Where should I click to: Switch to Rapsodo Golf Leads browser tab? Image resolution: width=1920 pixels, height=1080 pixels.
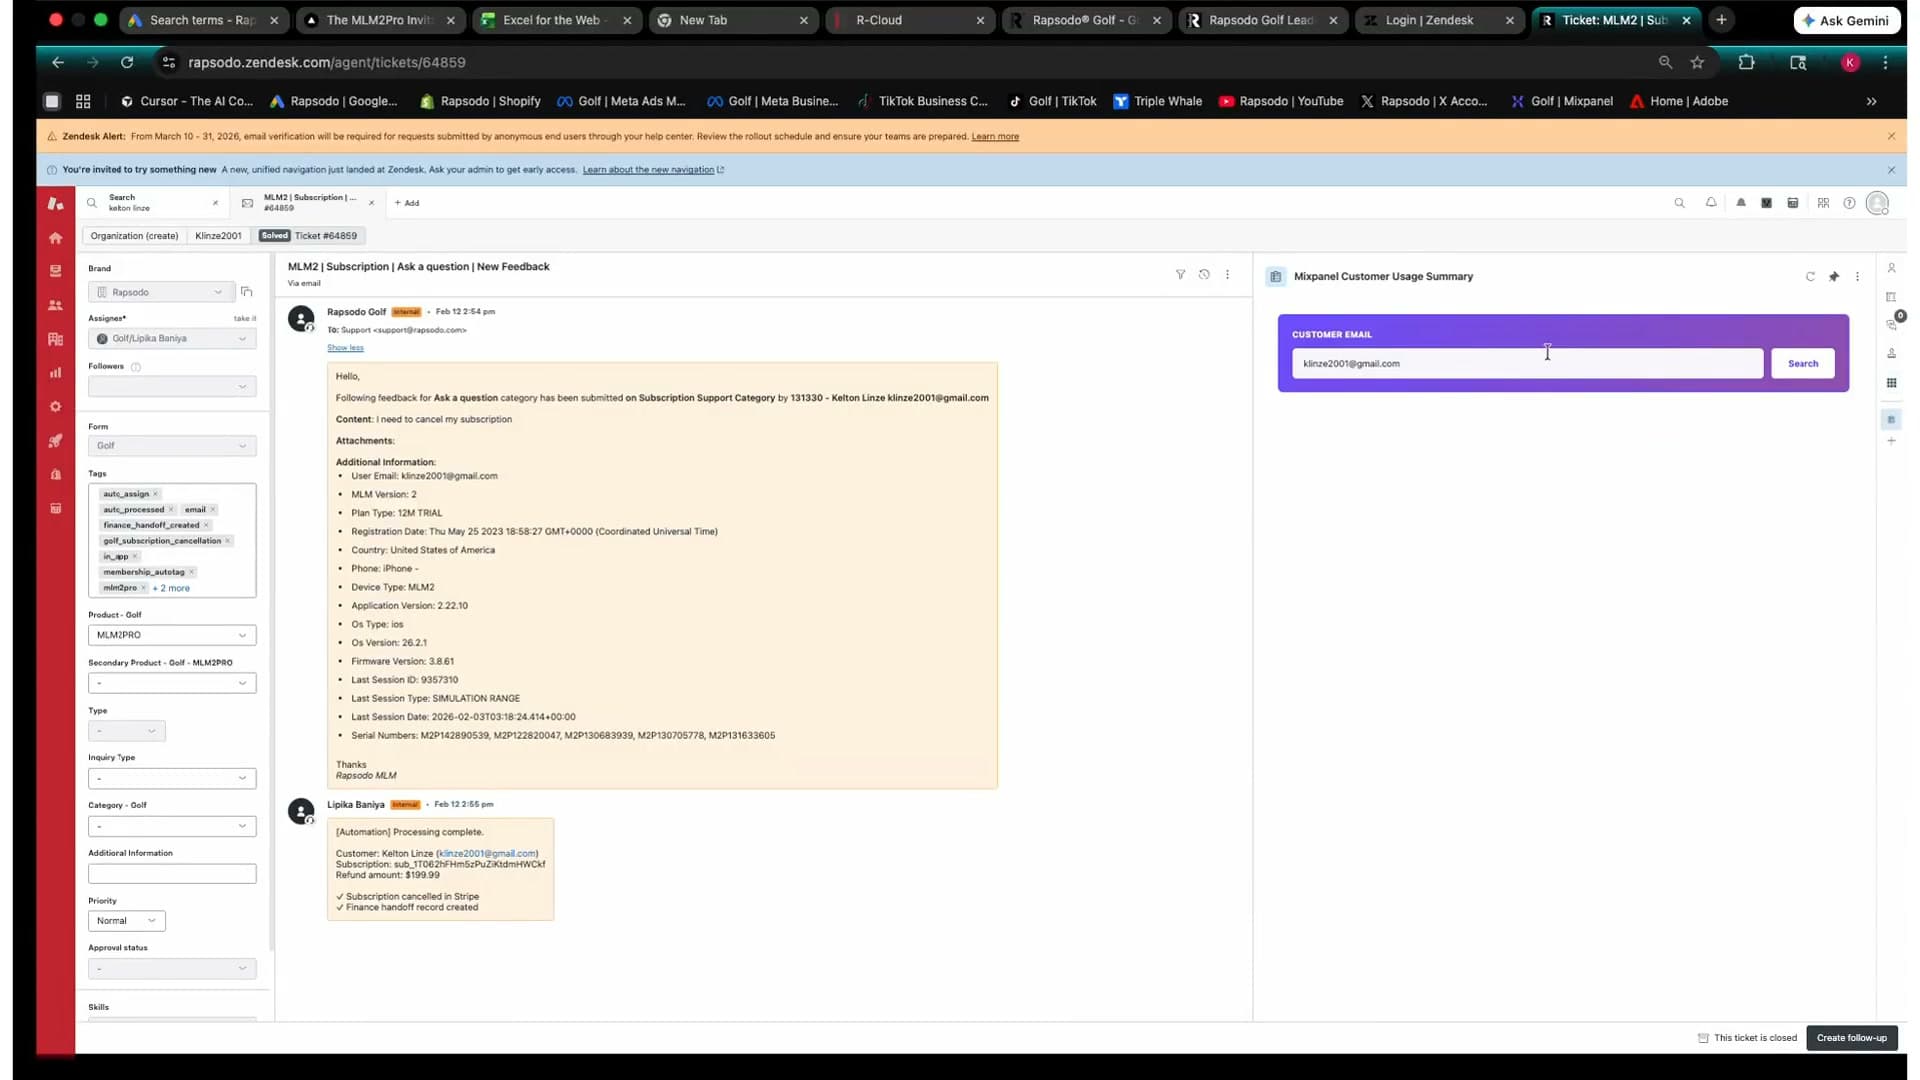1260,20
